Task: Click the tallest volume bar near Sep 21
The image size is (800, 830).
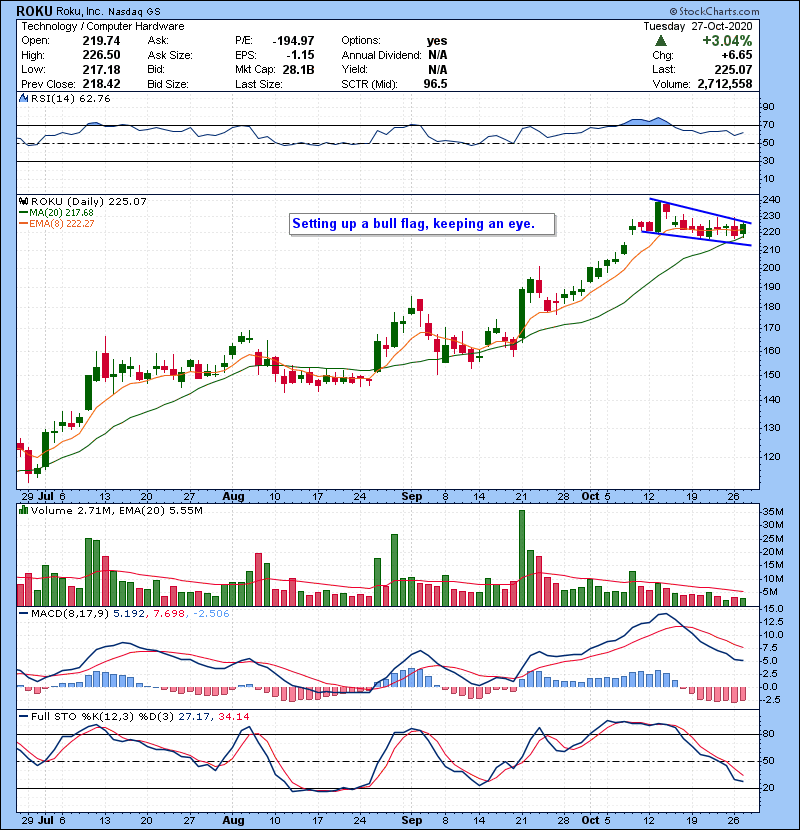Action: tap(522, 558)
